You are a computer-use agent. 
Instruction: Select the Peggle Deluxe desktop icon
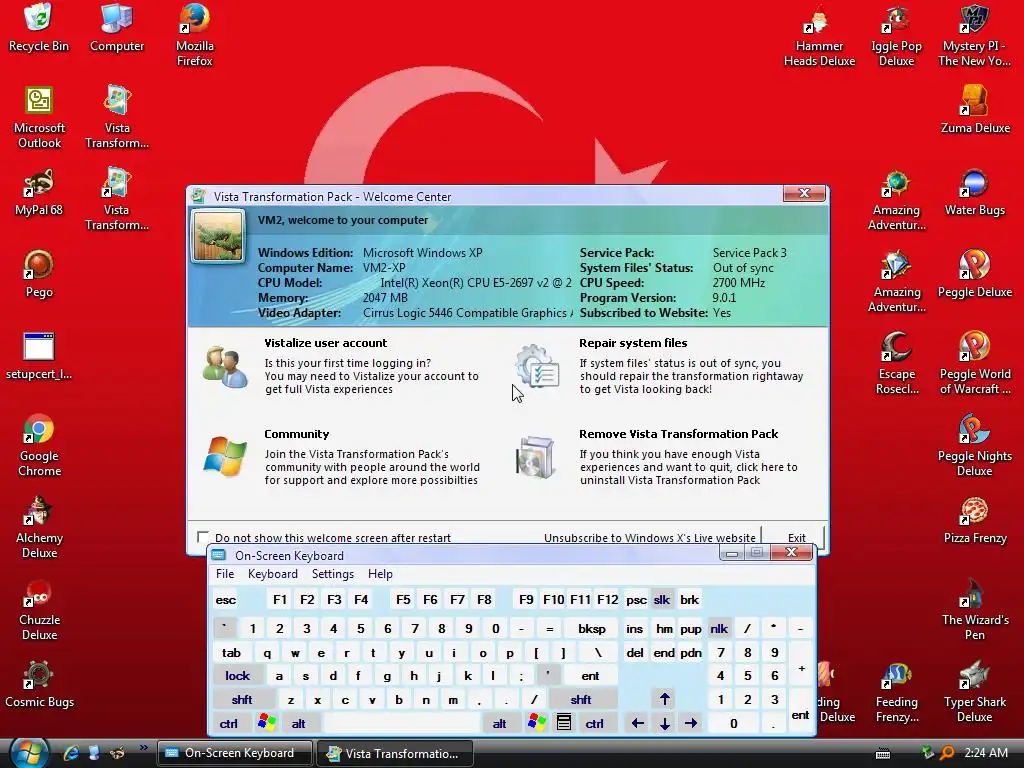(974, 274)
